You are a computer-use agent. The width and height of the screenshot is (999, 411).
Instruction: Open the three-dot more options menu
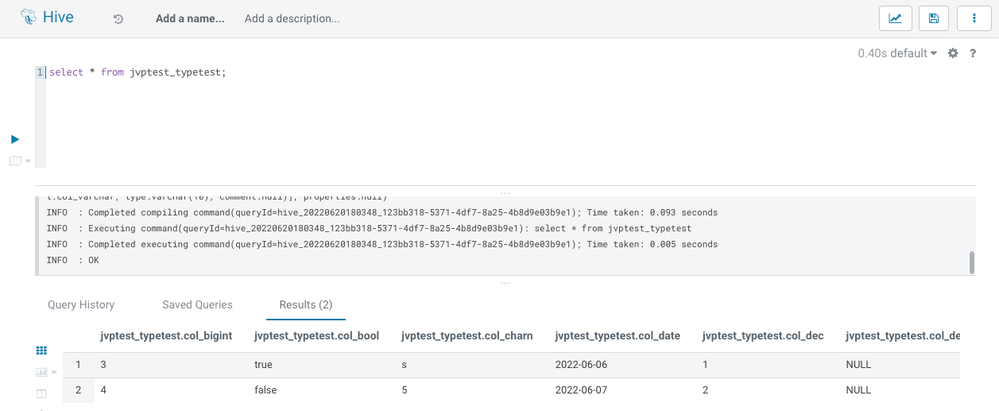click(974, 18)
